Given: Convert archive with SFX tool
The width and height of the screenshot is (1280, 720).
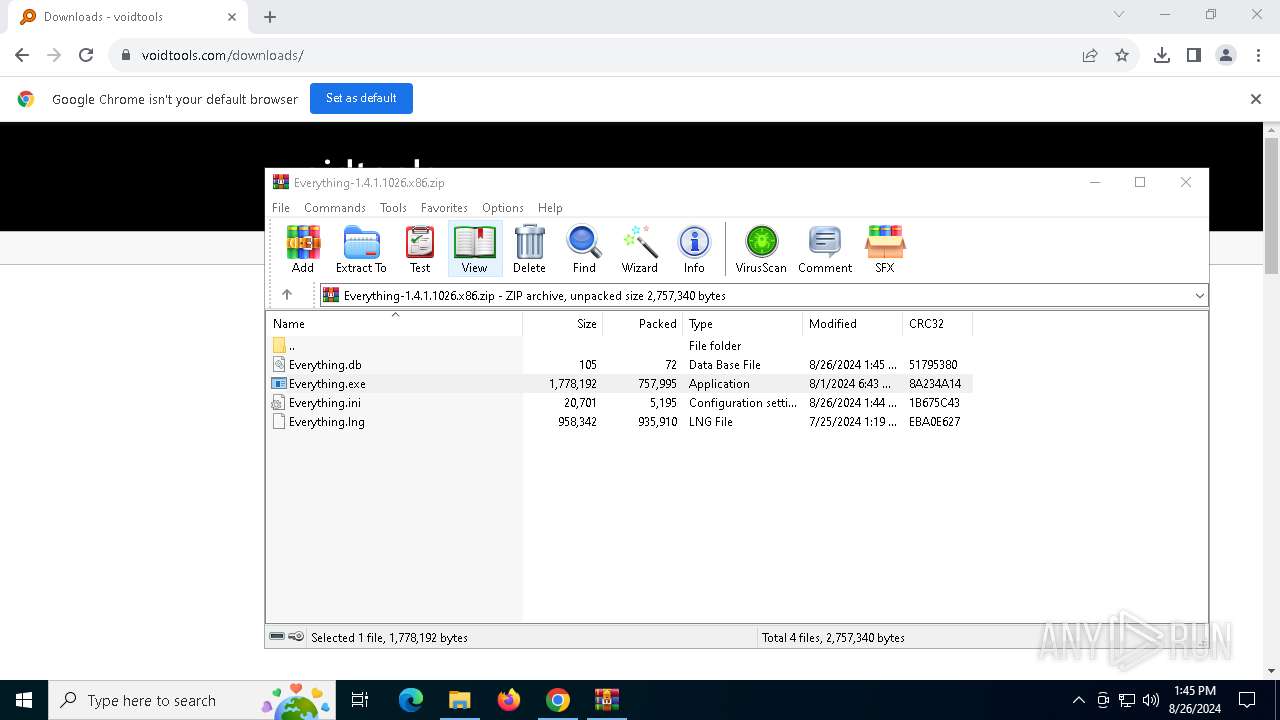Looking at the screenshot, I should point(885,249).
